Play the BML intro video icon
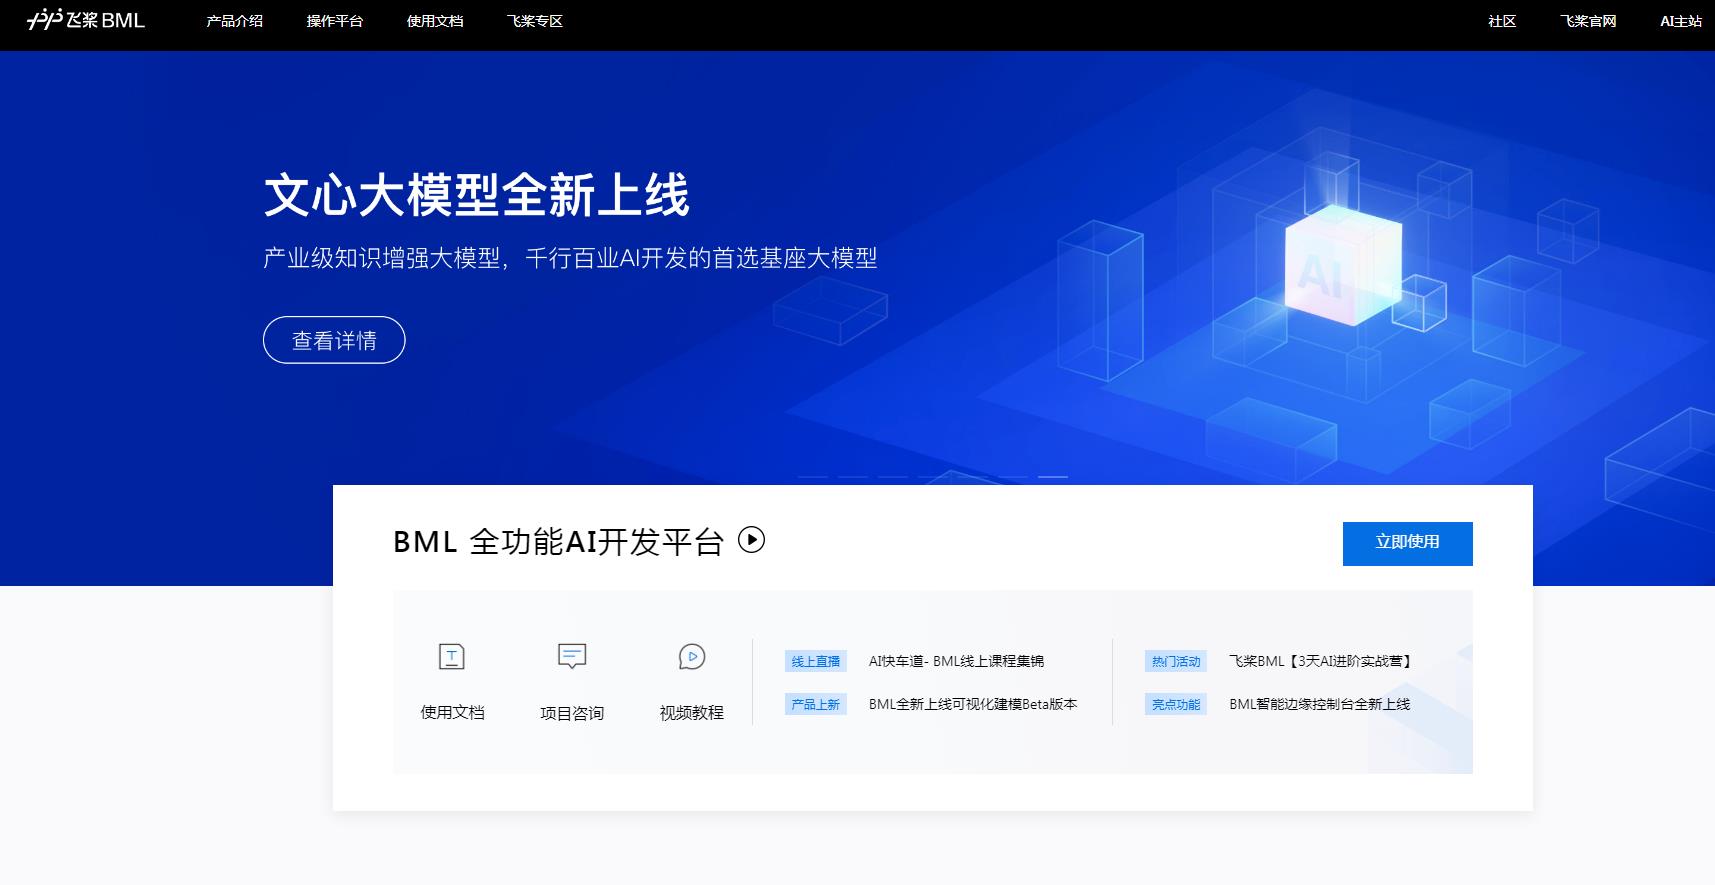The width and height of the screenshot is (1715, 885). pyautogui.click(x=751, y=540)
